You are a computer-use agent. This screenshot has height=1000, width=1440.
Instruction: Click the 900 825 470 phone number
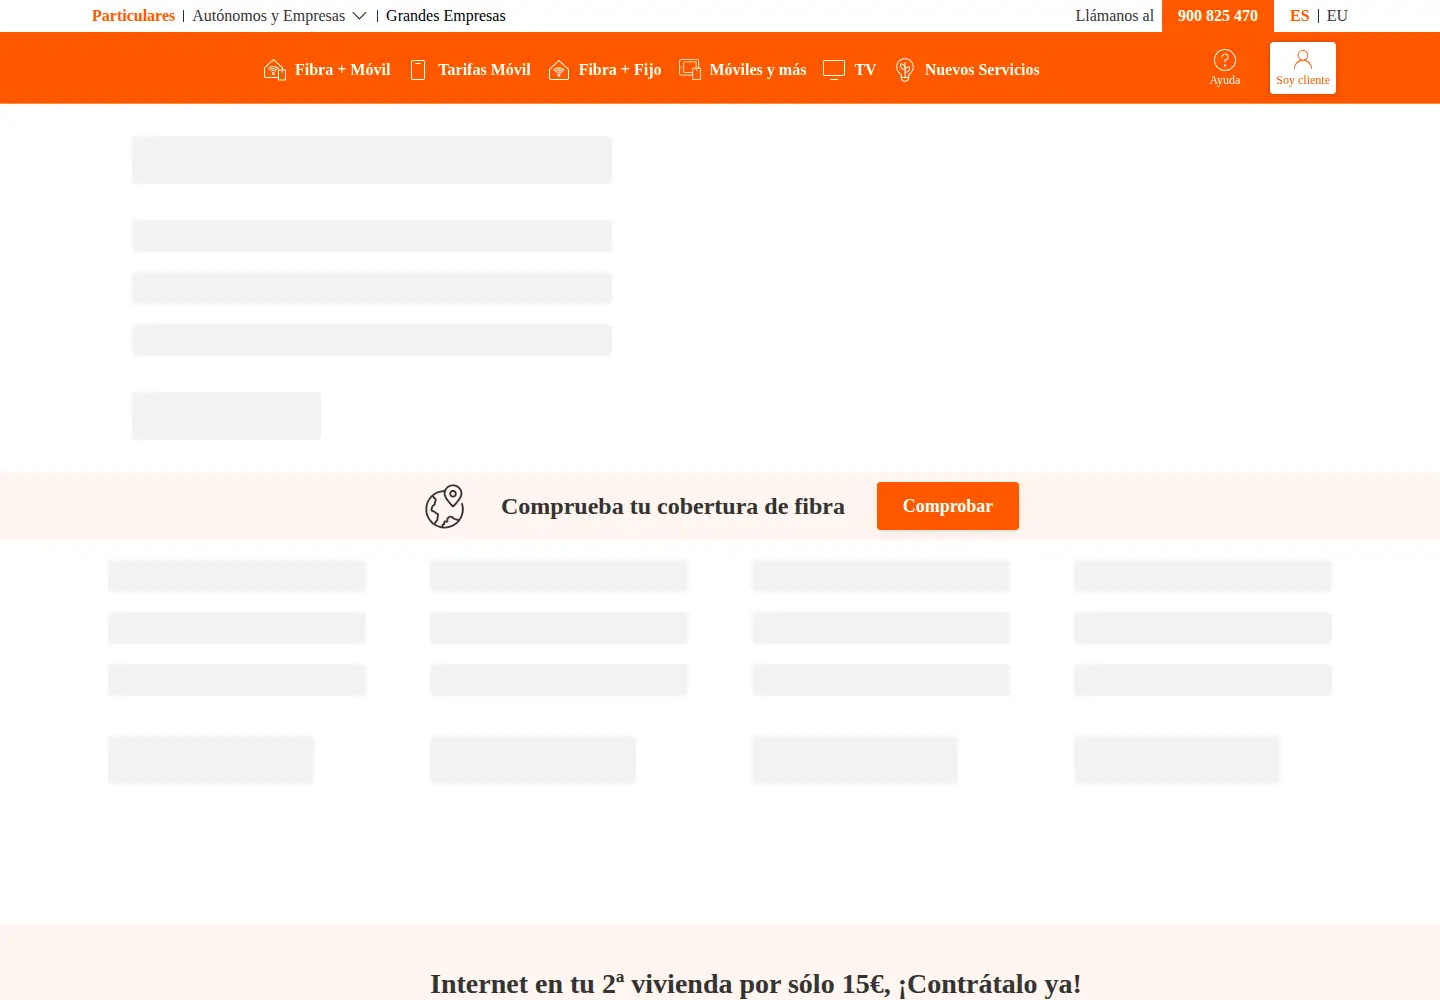pos(1218,16)
